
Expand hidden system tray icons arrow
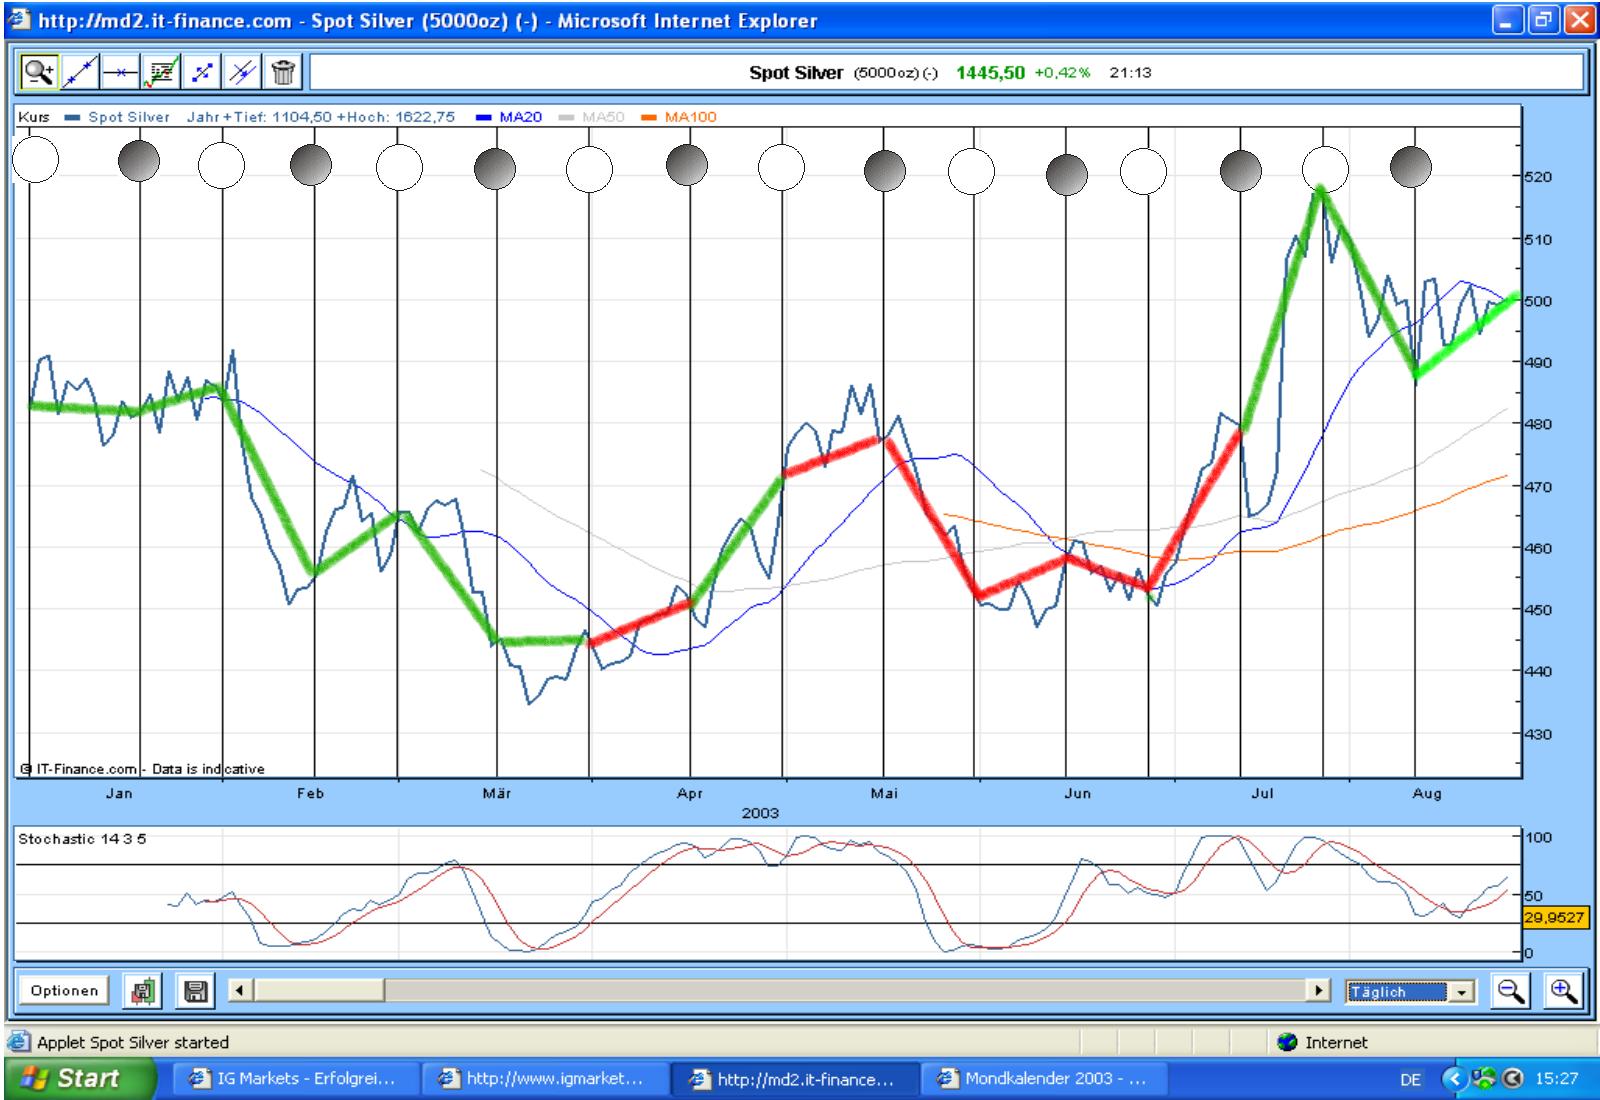click(1455, 1079)
